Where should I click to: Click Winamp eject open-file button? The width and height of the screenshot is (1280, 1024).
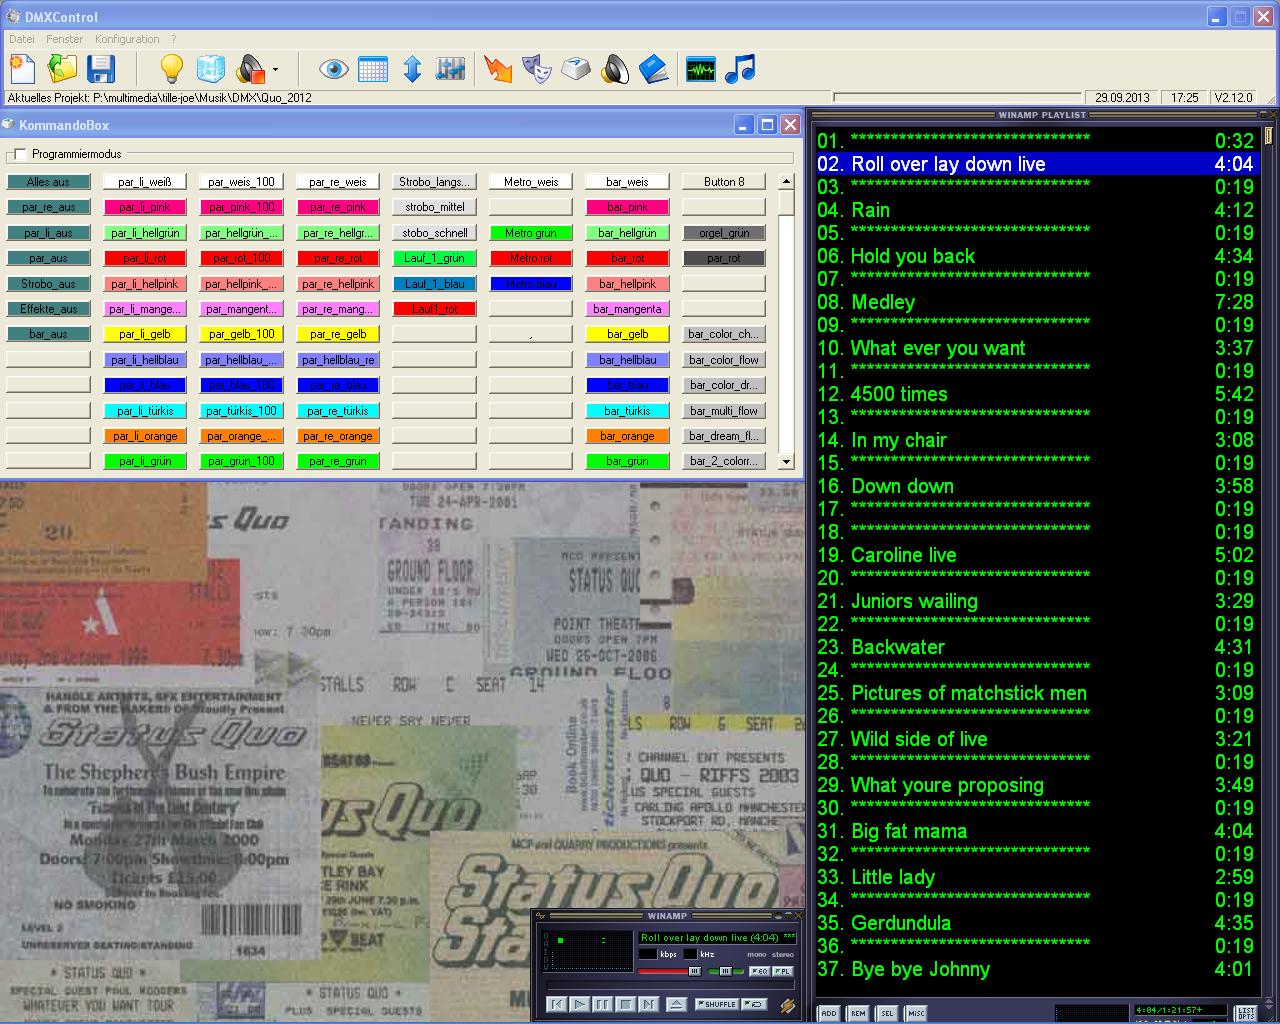(x=677, y=1004)
